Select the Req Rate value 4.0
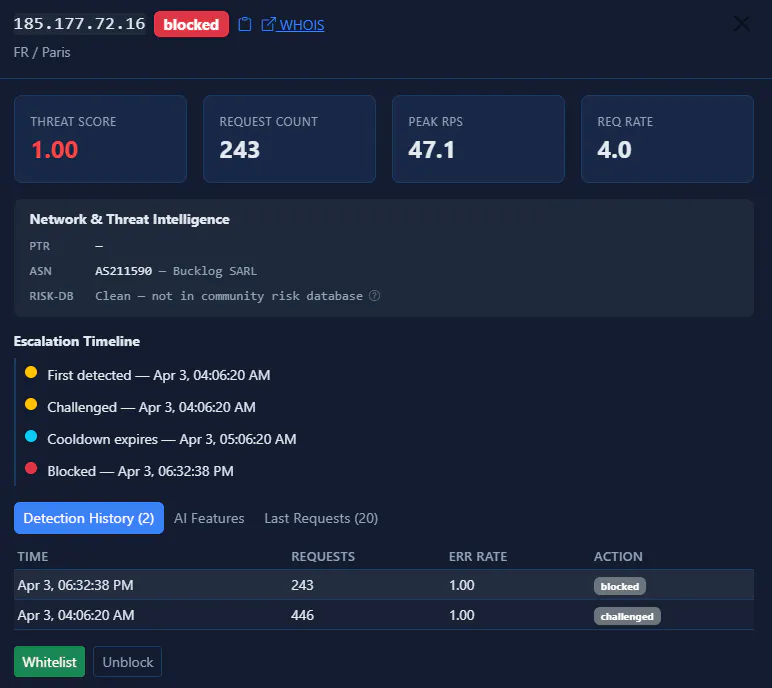The width and height of the screenshot is (772, 688). [x=614, y=150]
